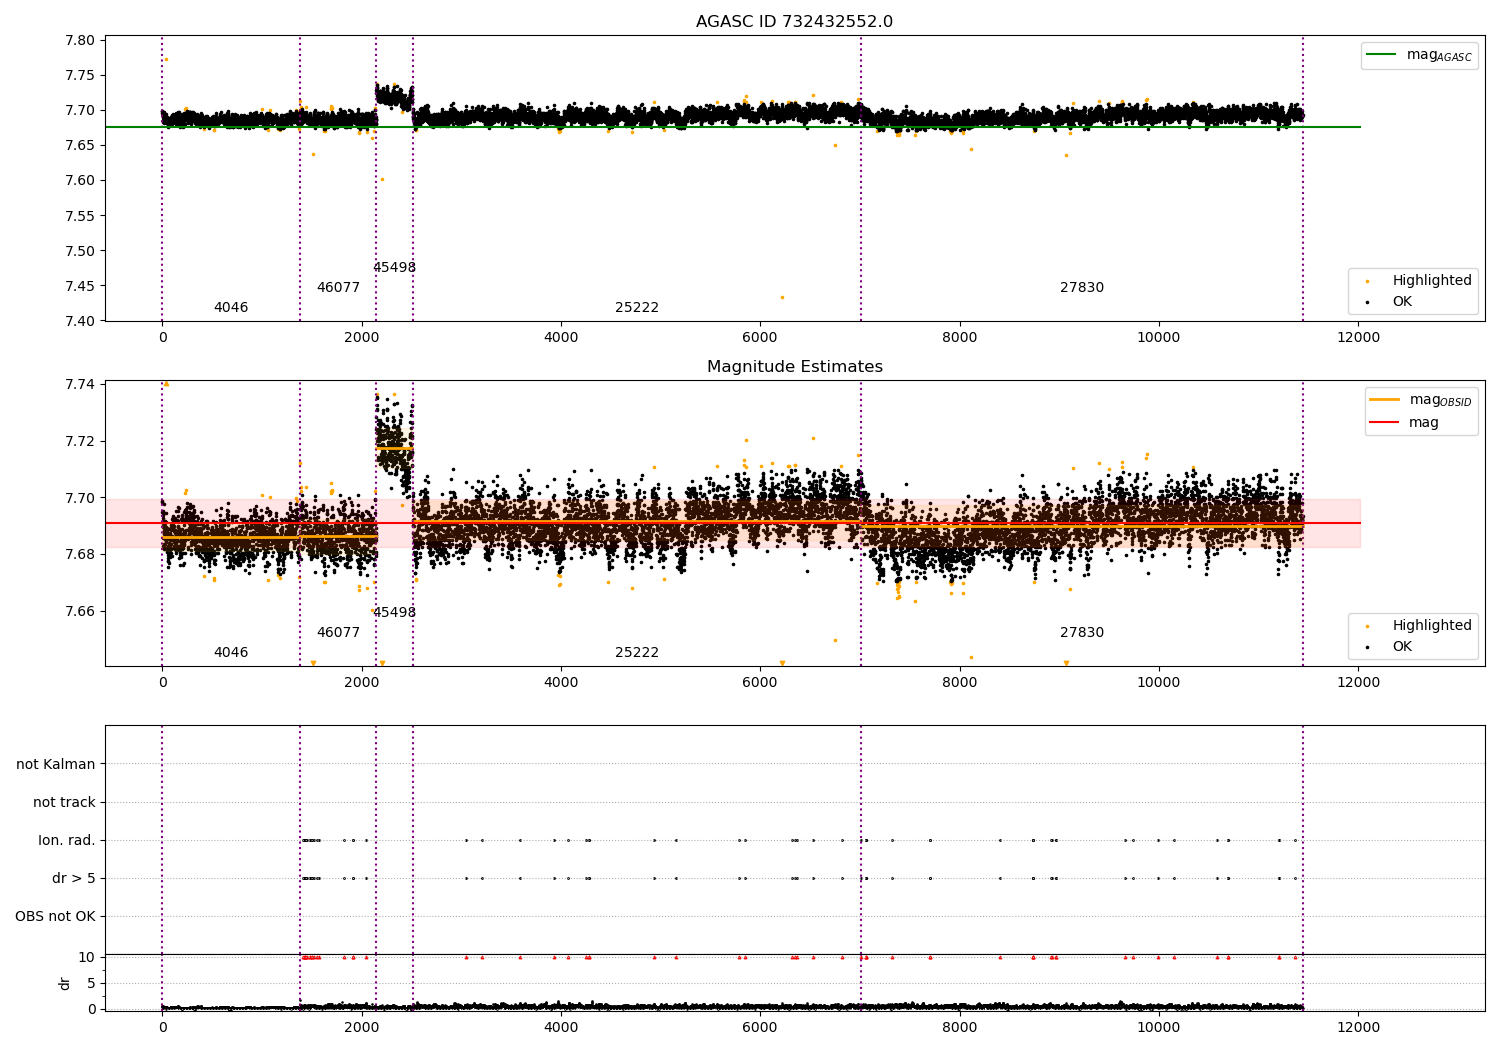Click the 'not Kalman' axis label

click(x=56, y=764)
